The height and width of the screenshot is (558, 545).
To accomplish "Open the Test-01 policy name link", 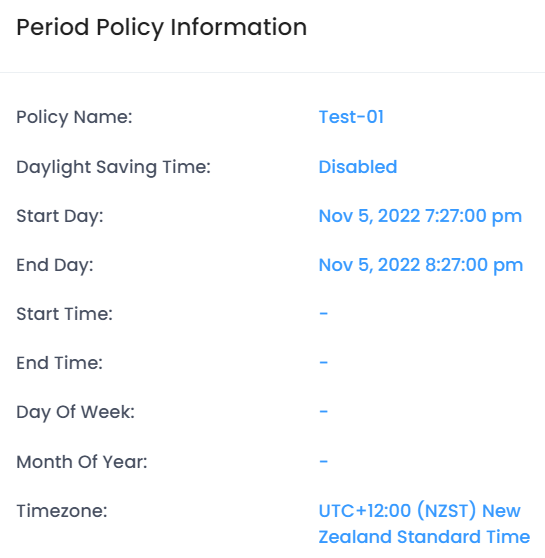I will click(x=351, y=117).
